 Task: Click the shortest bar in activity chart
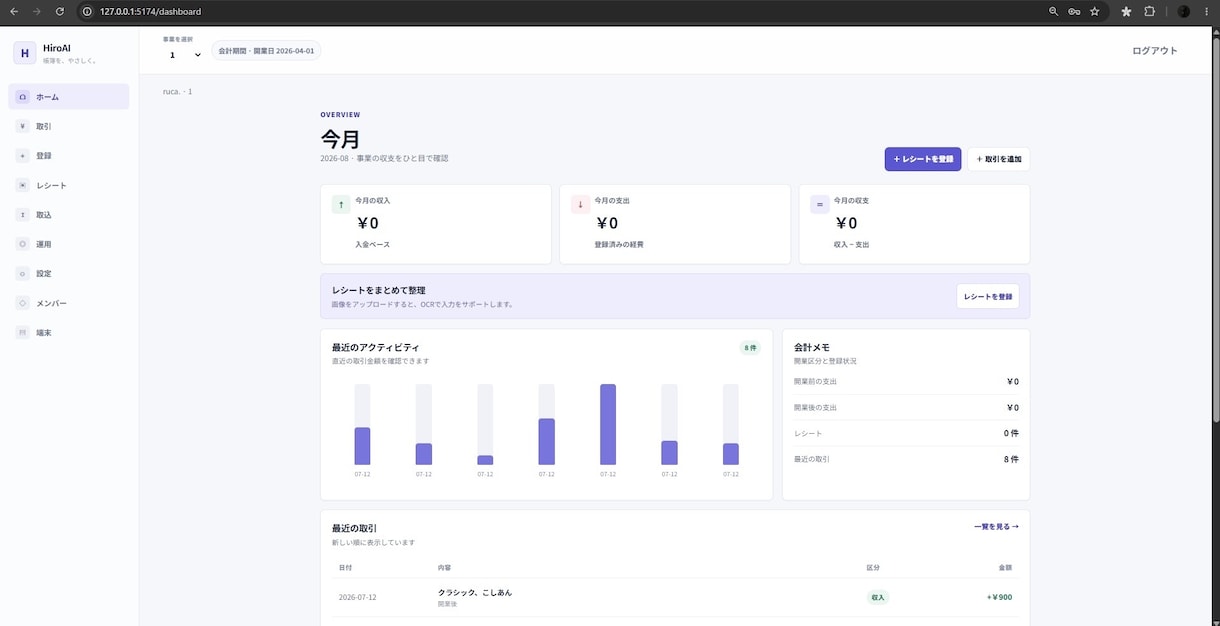tap(485, 460)
